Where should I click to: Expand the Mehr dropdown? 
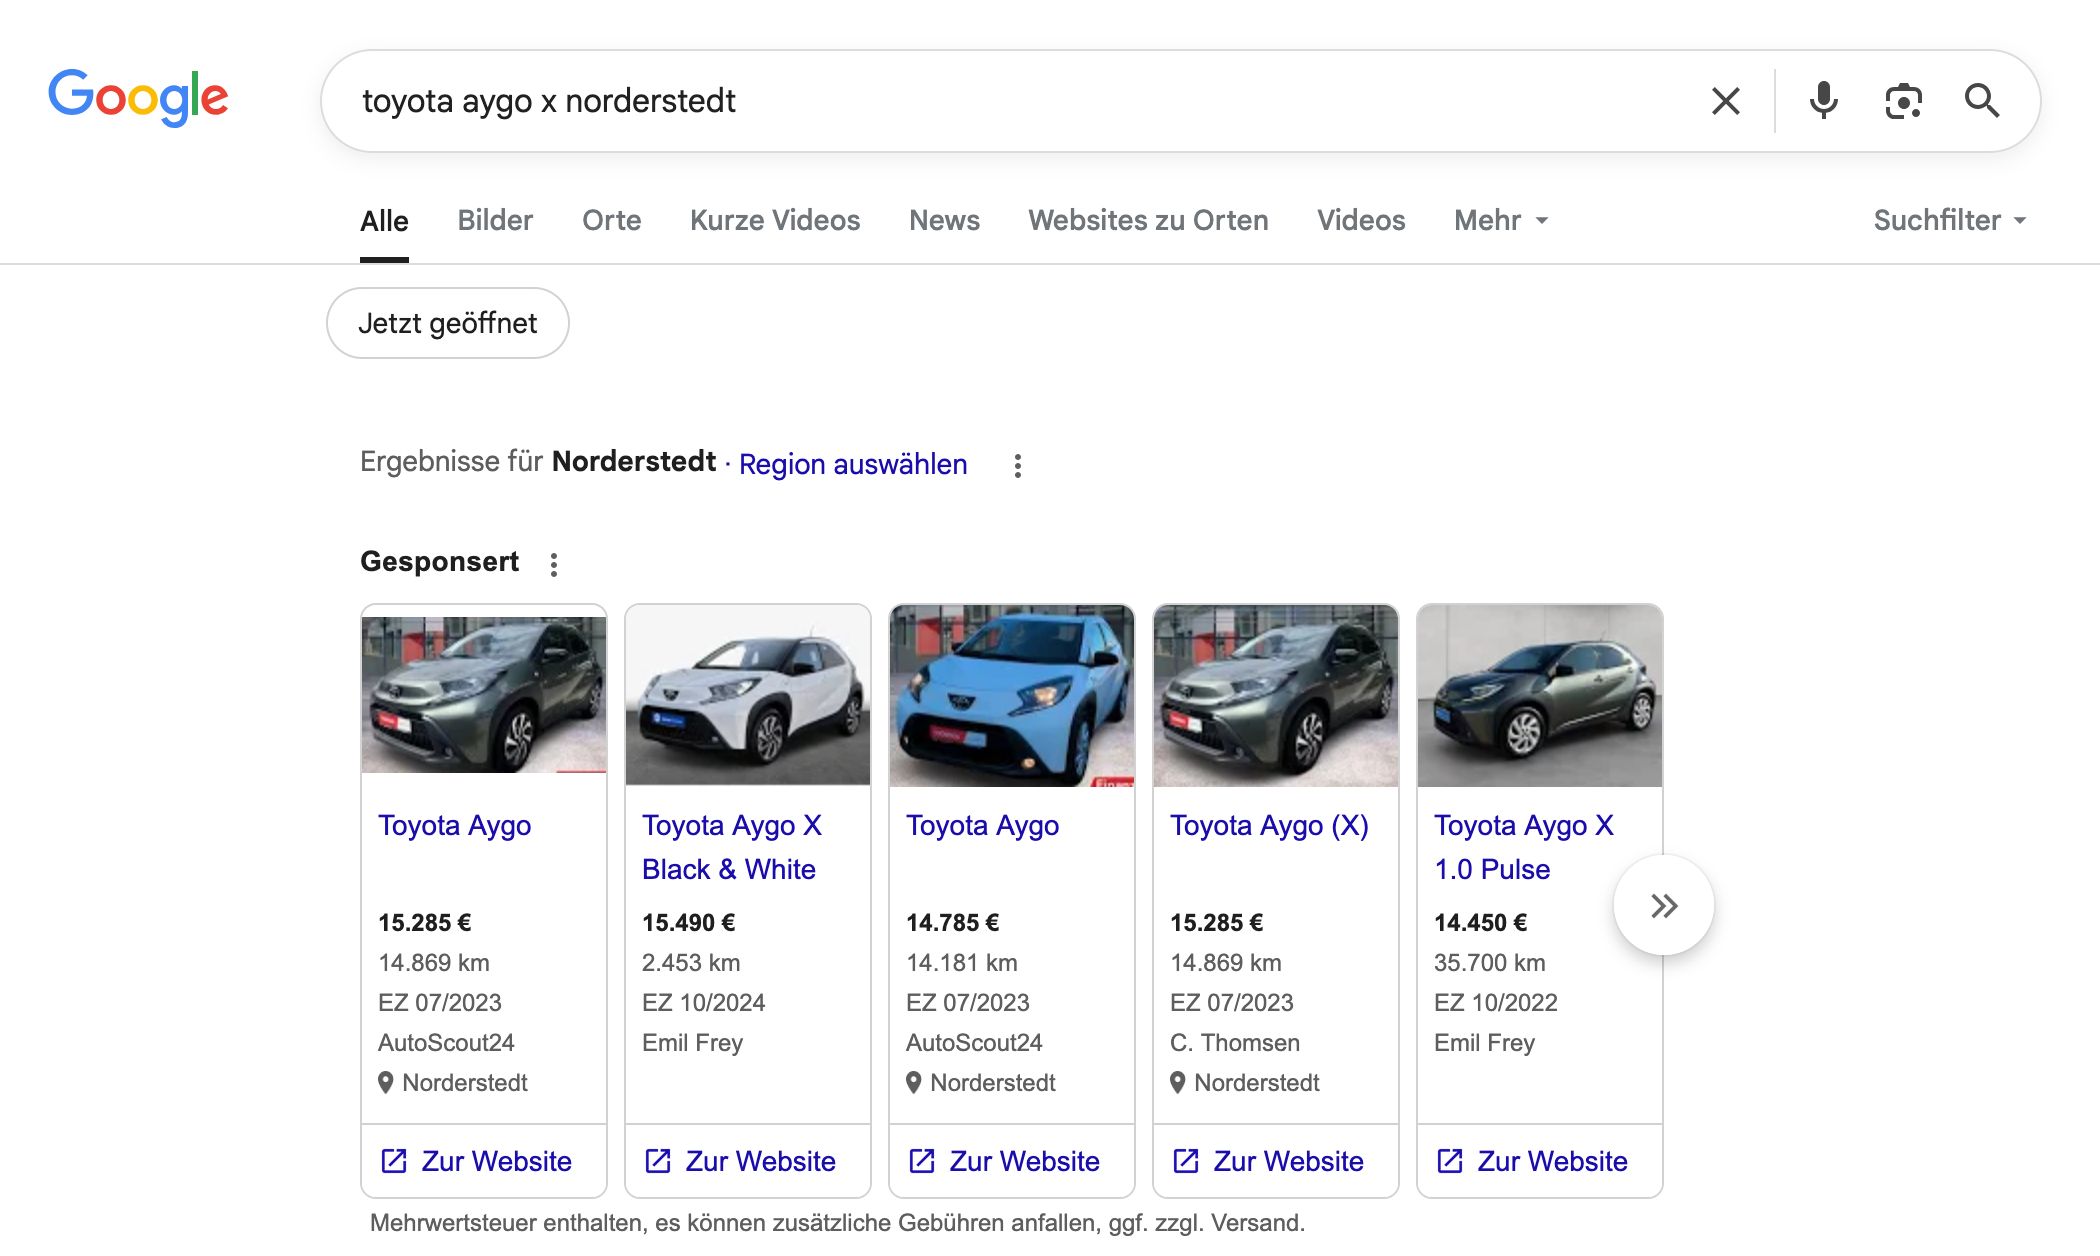point(1501,220)
